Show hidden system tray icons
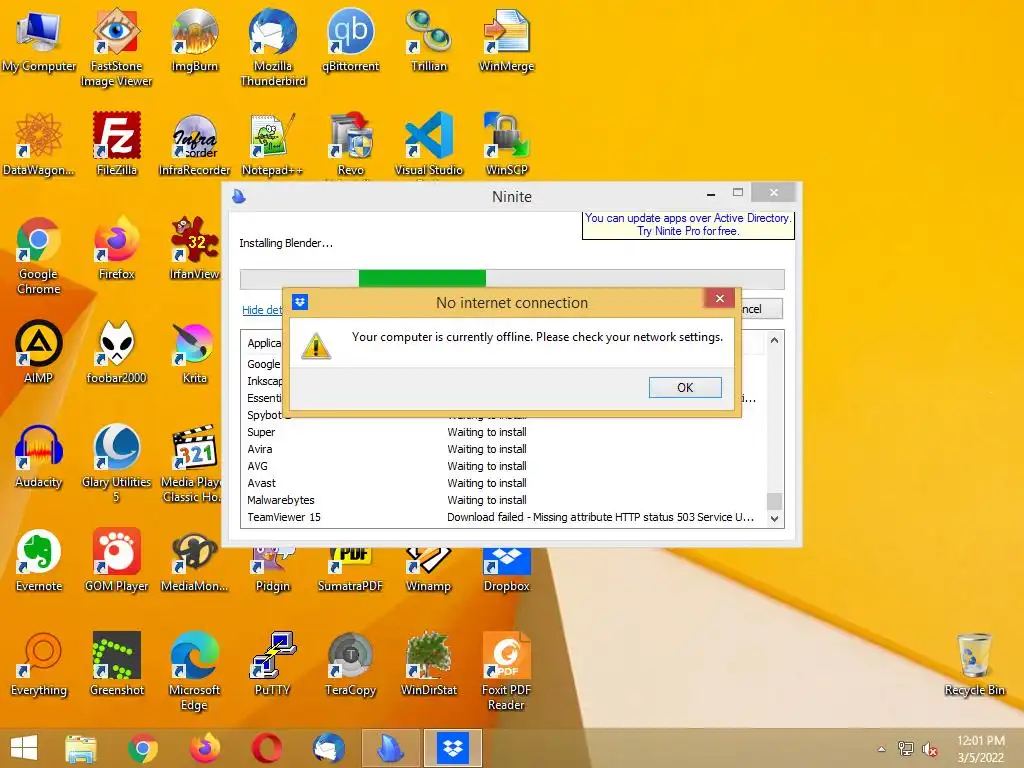This screenshot has height=768, width=1024. (882, 749)
